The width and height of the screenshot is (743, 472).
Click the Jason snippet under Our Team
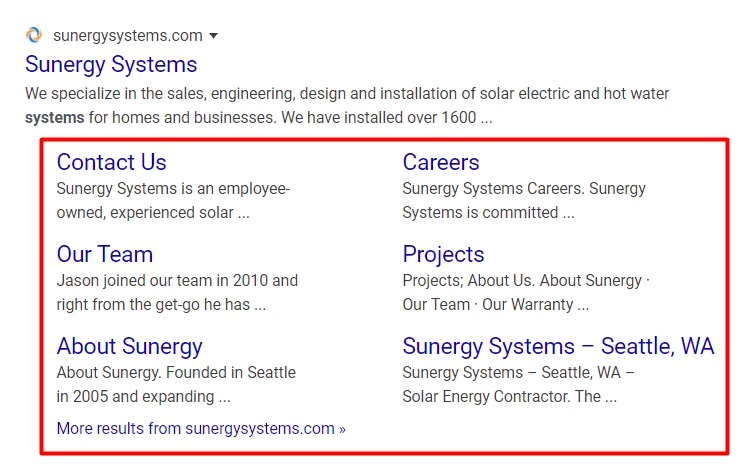point(177,292)
